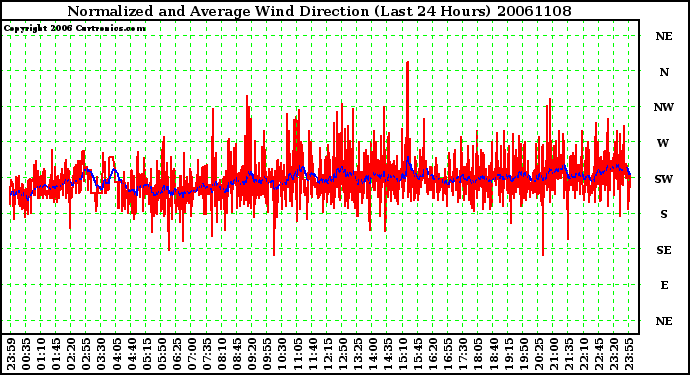Select the 19:50 time axis label
The height and width of the screenshot is (375, 690).
[x=522, y=354]
